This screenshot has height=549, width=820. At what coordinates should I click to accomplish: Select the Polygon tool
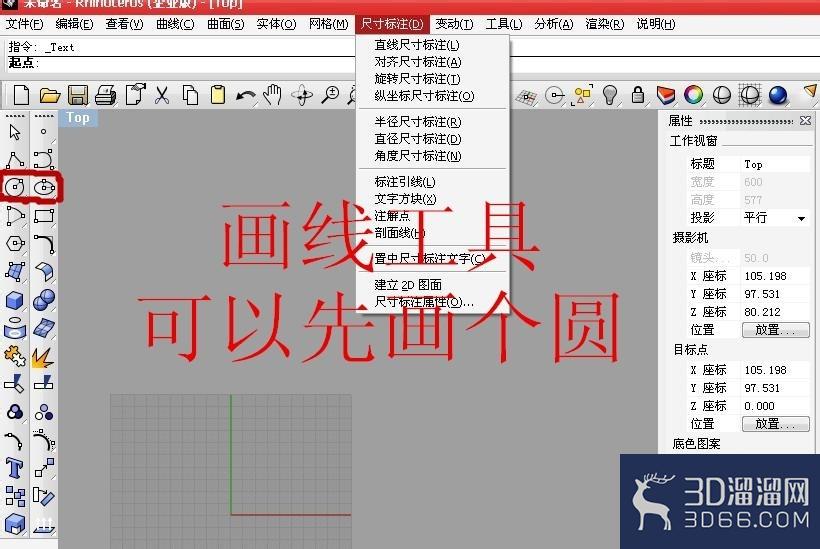coord(15,244)
